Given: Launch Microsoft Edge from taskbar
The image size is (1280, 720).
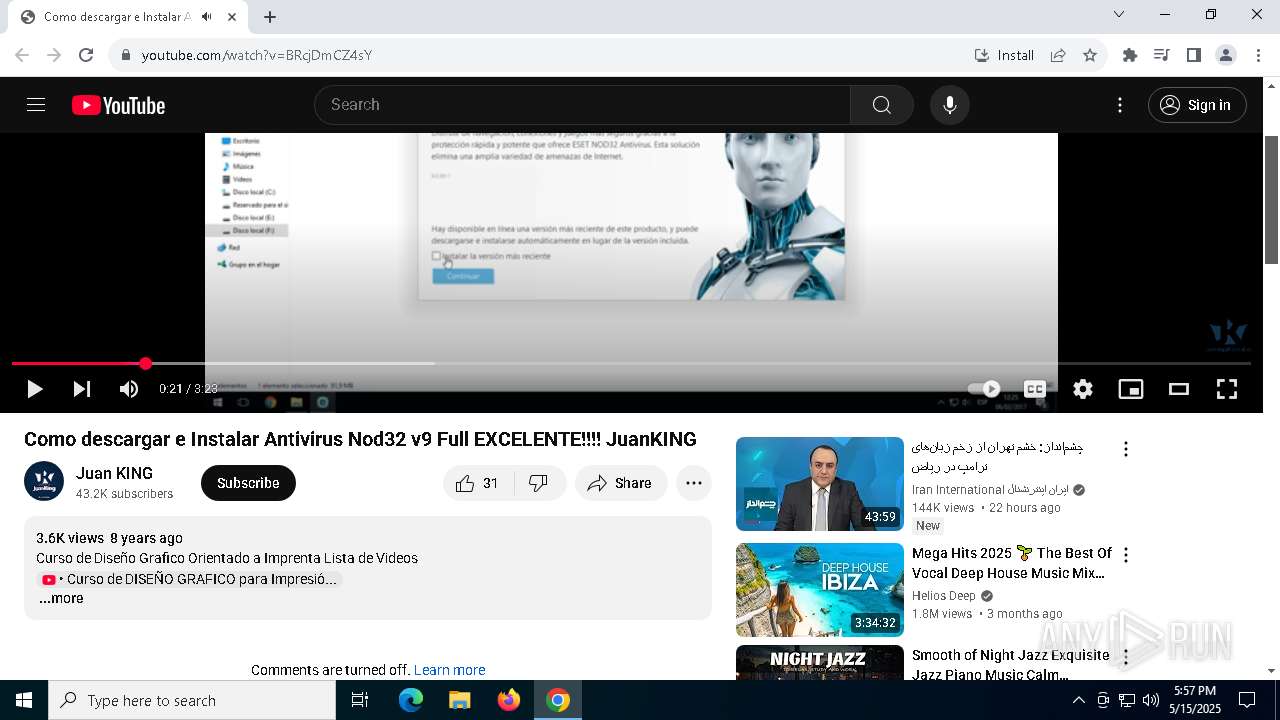Looking at the screenshot, I should tap(411, 700).
